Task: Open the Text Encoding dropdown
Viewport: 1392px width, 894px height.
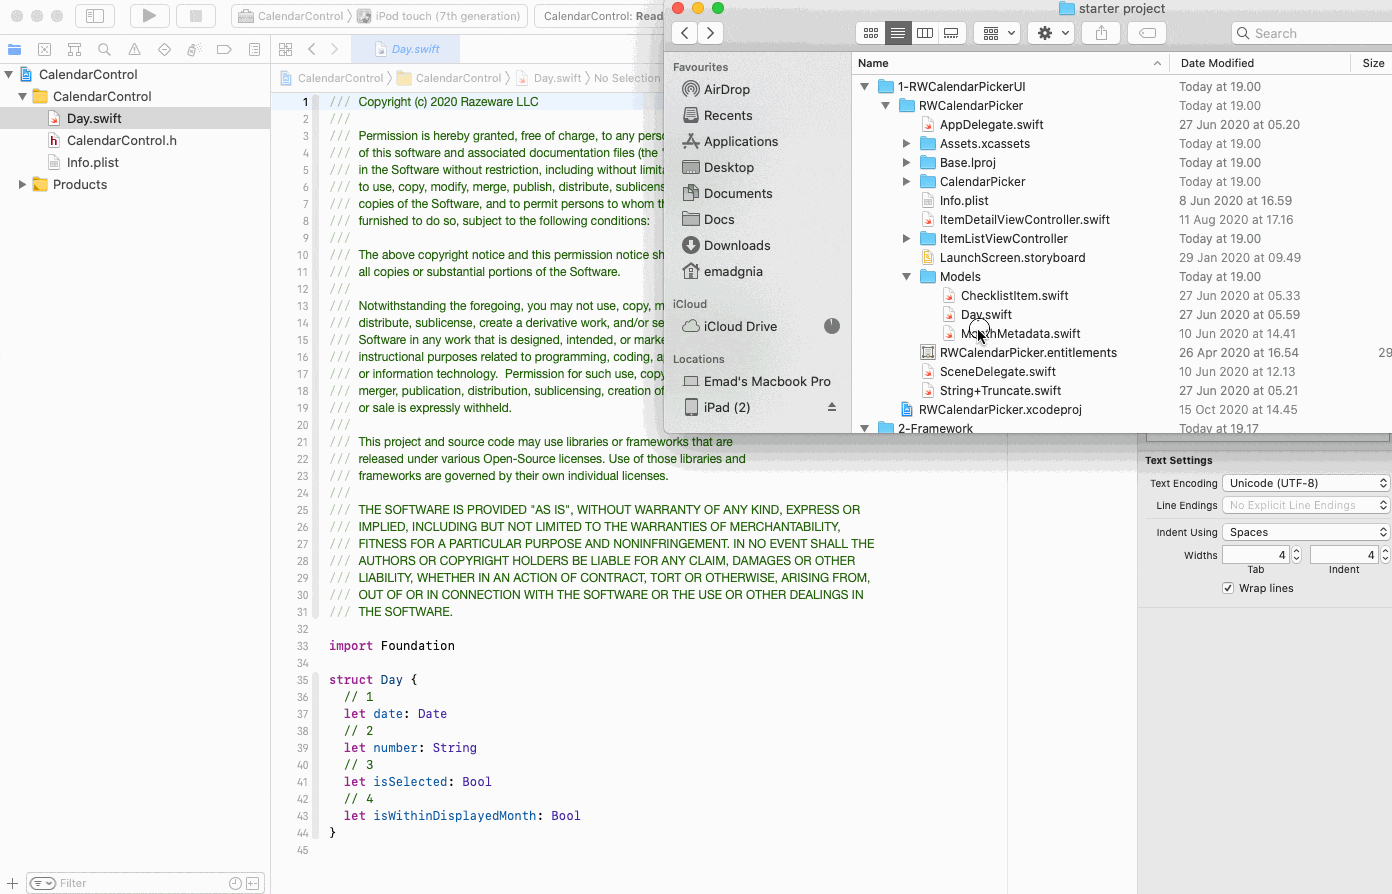Action: pyautogui.click(x=1307, y=483)
